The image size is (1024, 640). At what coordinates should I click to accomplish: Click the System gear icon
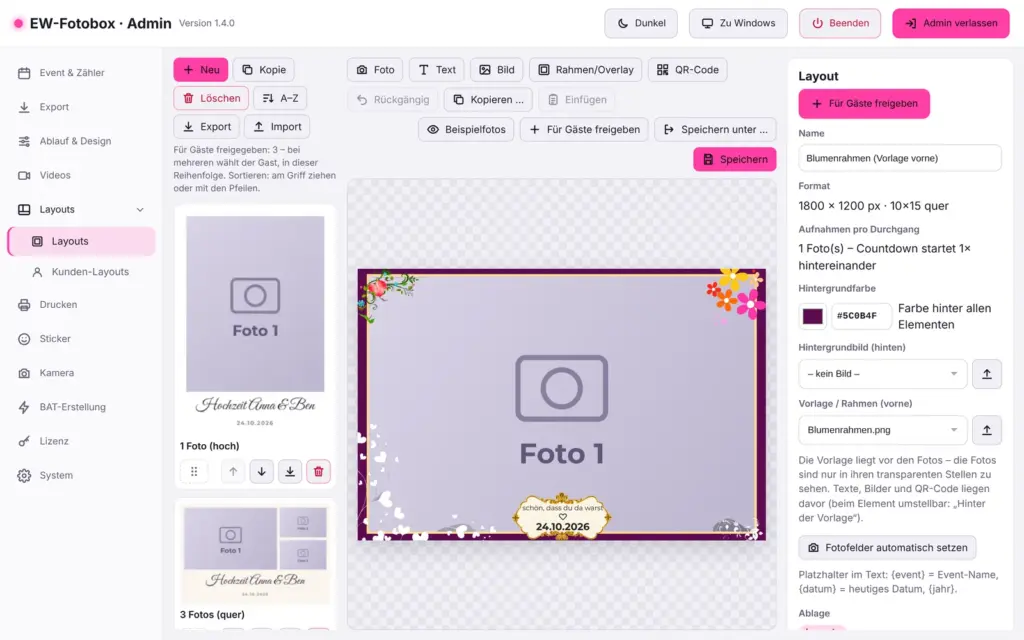point(24,475)
